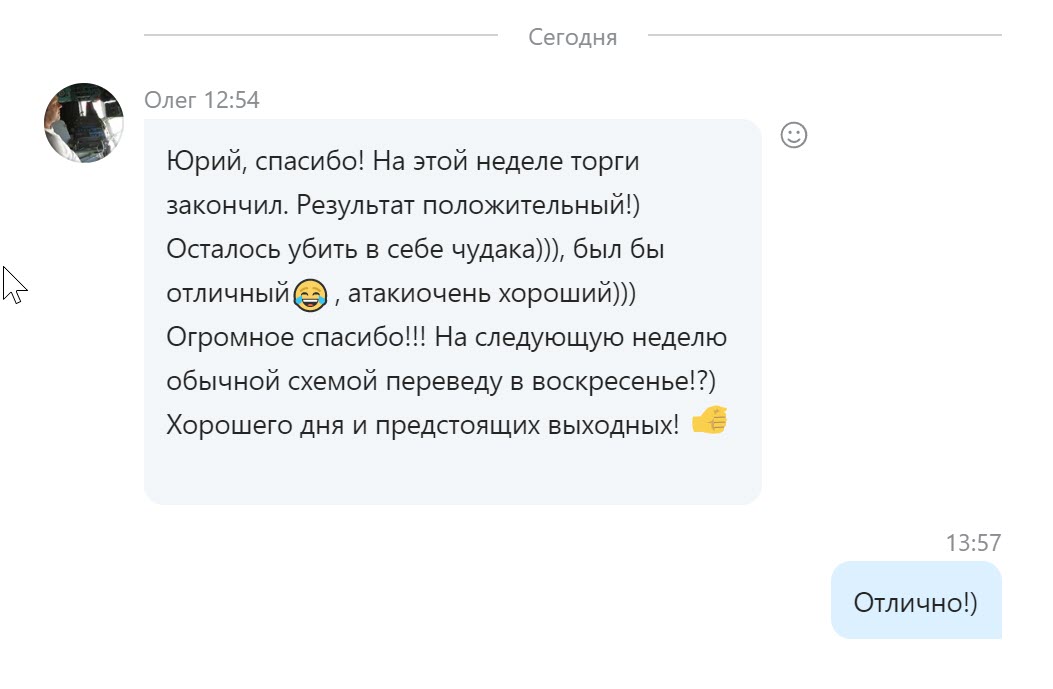Click the pointing hand emoji ending the message
The width and height of the screenshot is (1053, 689).
click(x=709, y=421)
